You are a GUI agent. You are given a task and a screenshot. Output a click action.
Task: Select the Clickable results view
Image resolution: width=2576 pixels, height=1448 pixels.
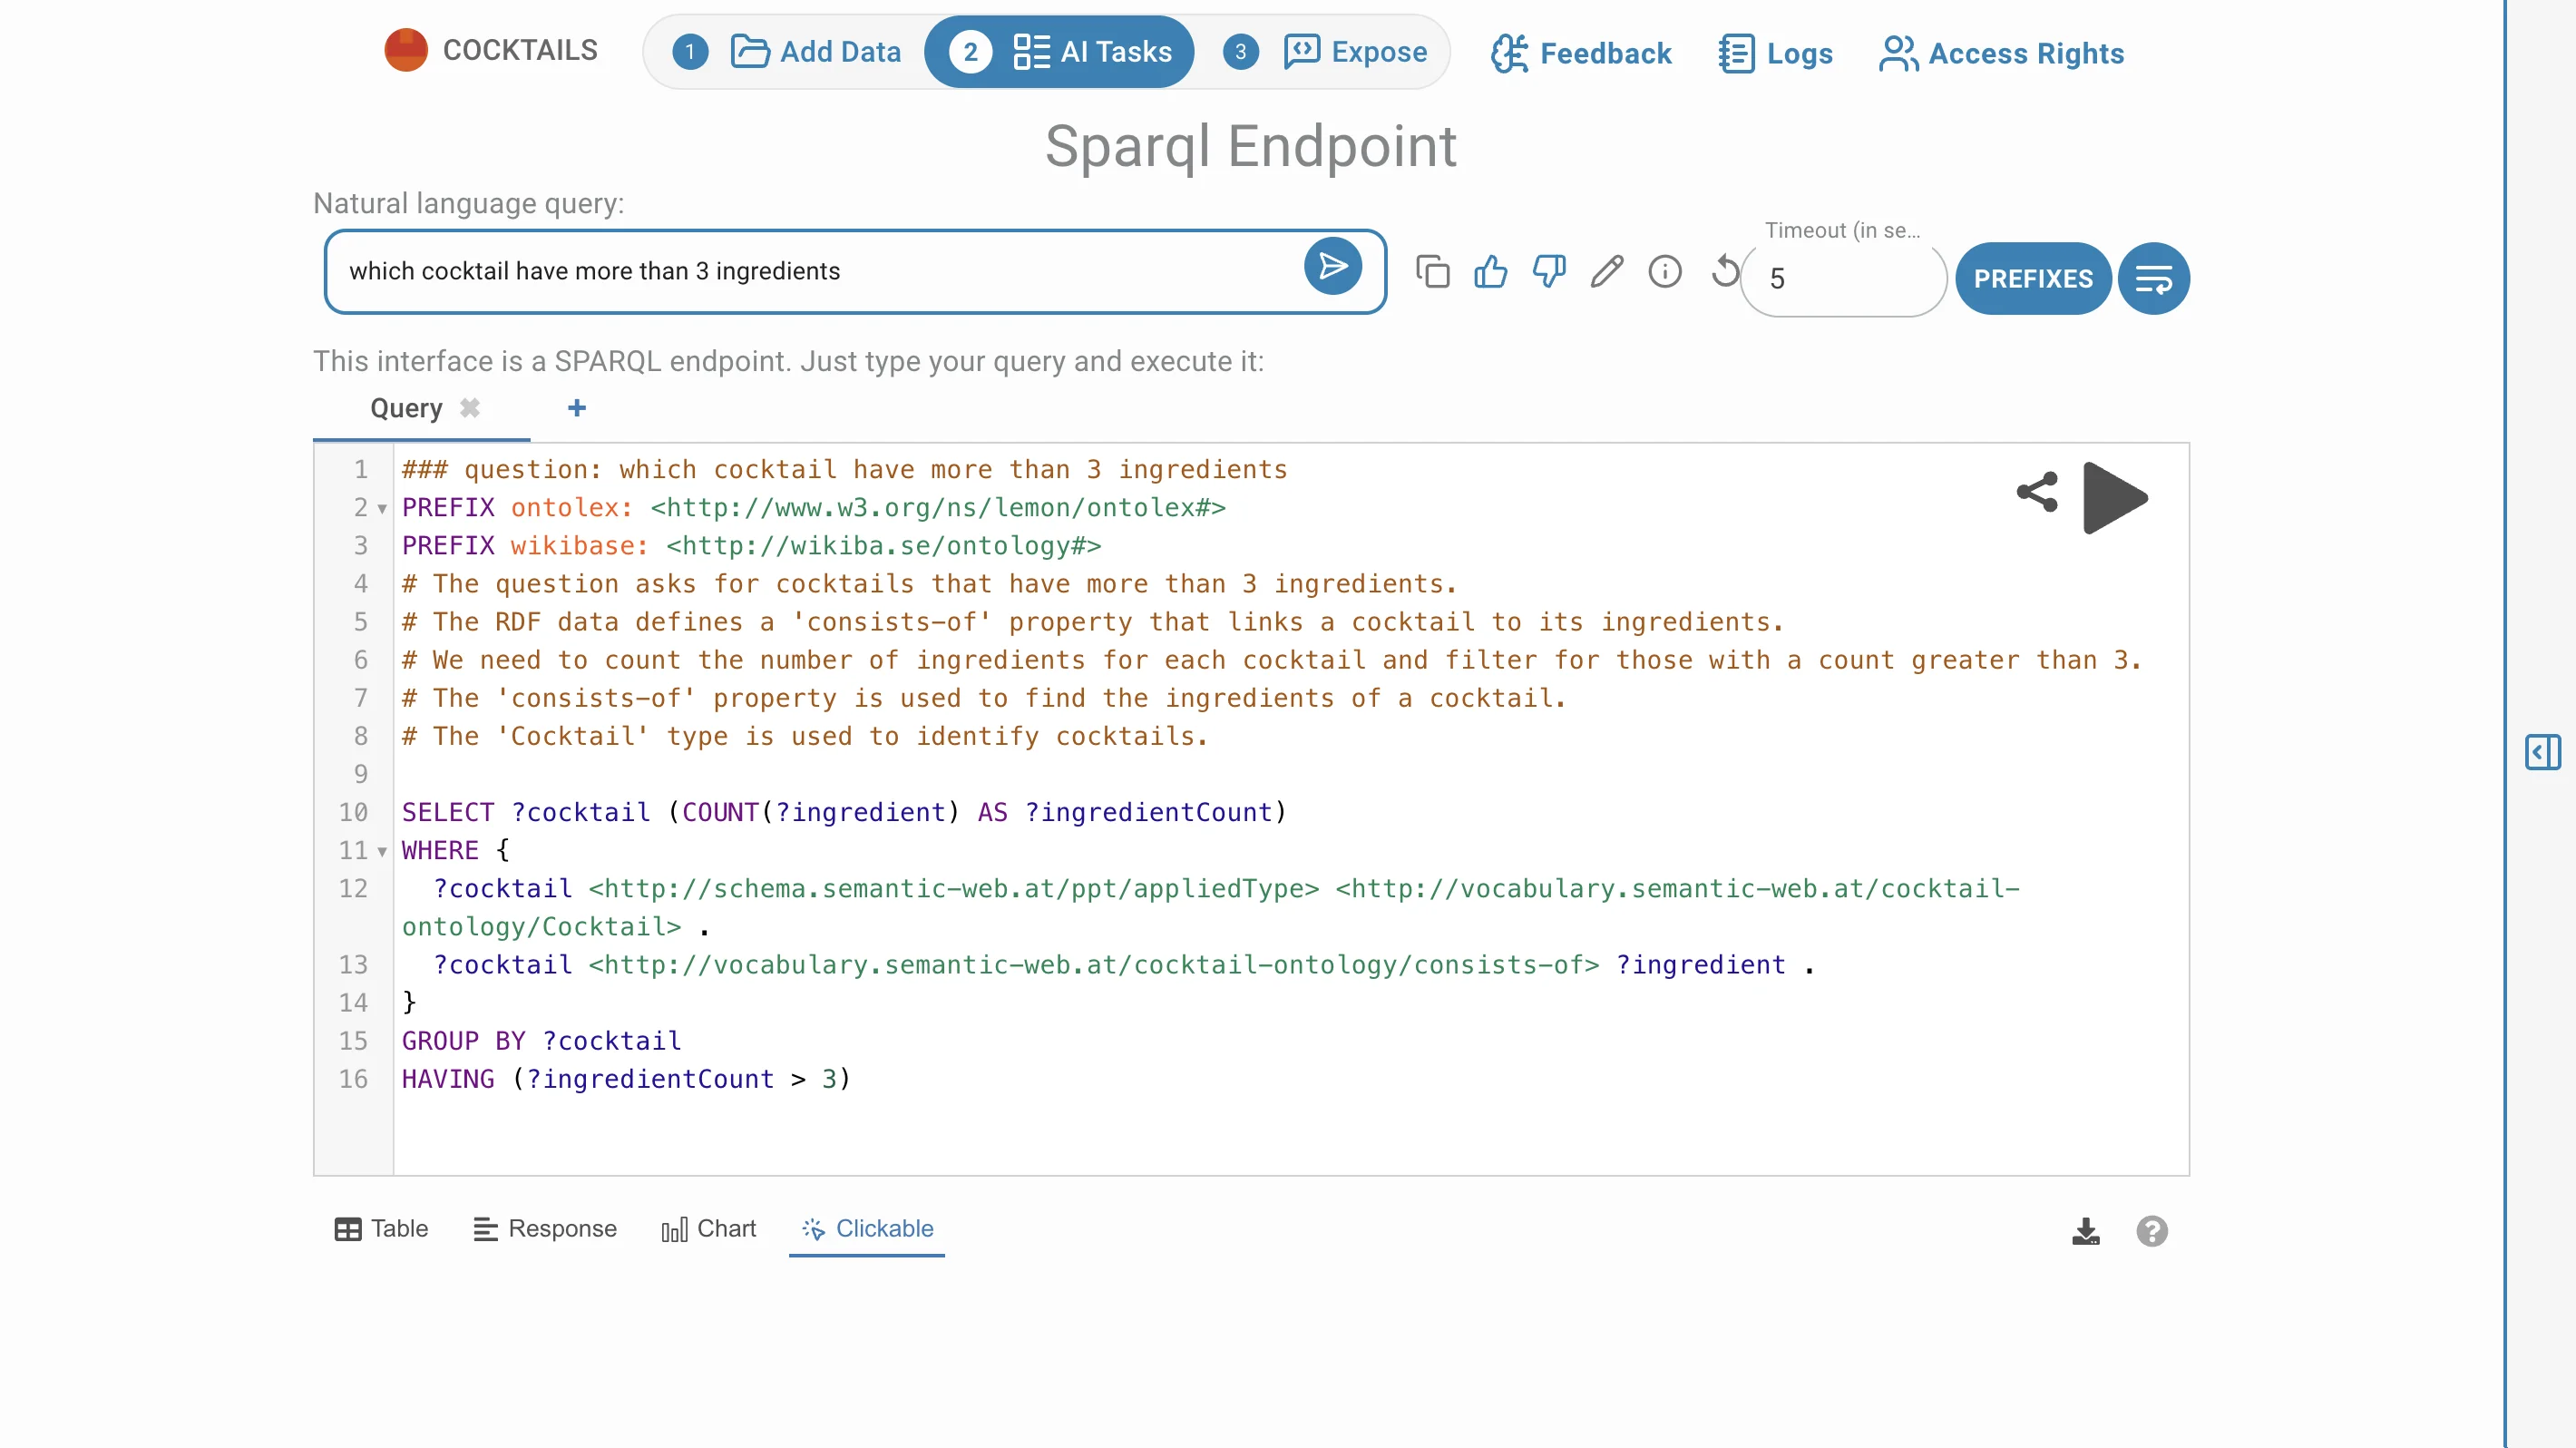point(867,1229)
